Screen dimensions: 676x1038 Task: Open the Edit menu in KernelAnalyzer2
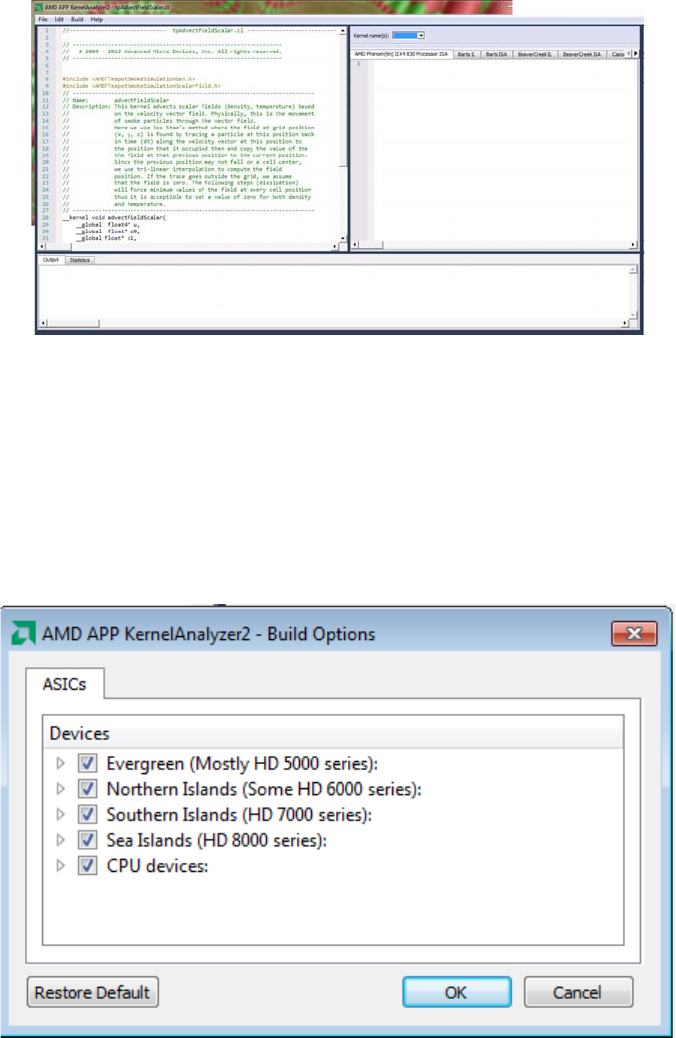coord(59,20)
